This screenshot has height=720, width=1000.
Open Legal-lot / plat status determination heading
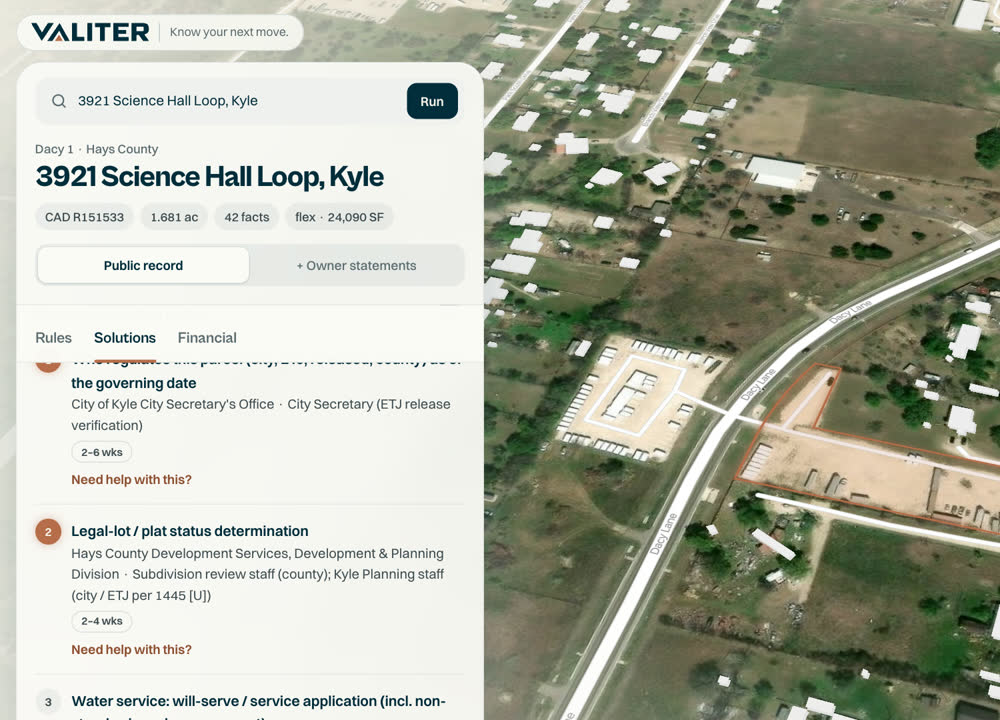click(x=189, y=531)
